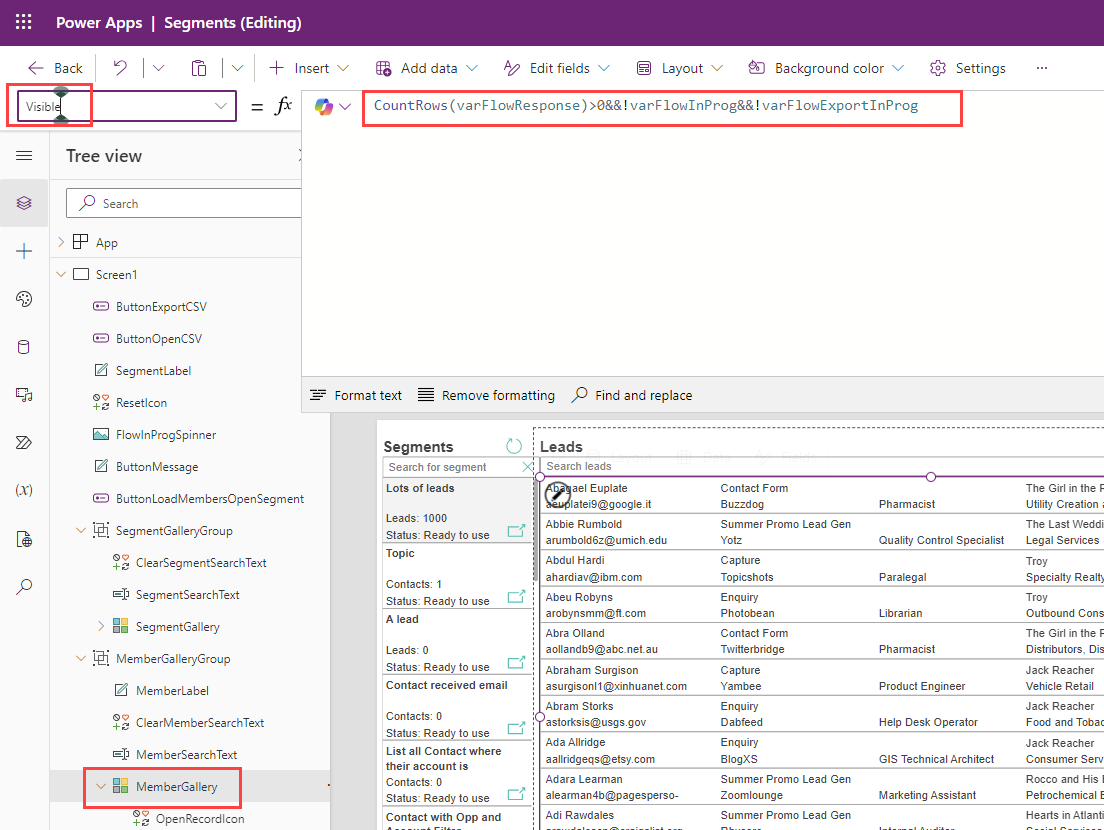Collapse the SegmentGalleryGroup node

point(81,531)
